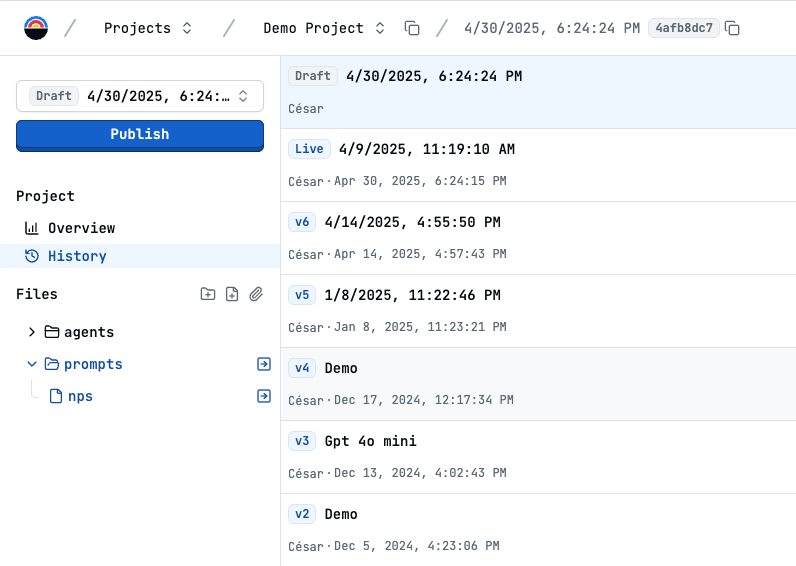Screen dimensions: 796x566
Task: Select the v5 1/8/2025 version entry
Action: point(538,311)
